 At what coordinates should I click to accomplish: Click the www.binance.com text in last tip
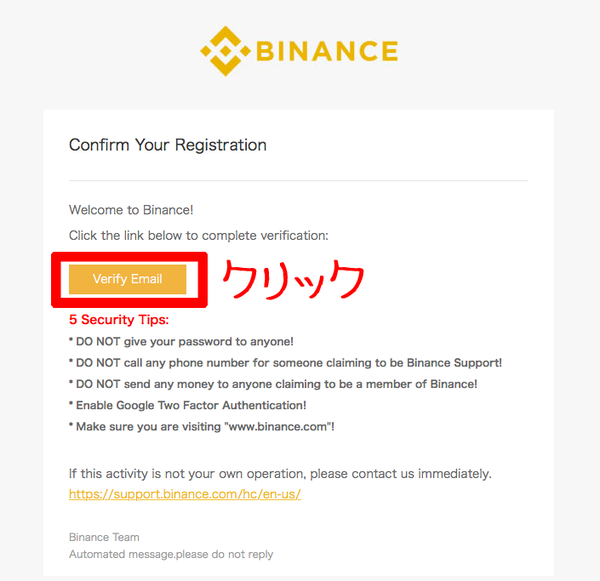point(280,426)
